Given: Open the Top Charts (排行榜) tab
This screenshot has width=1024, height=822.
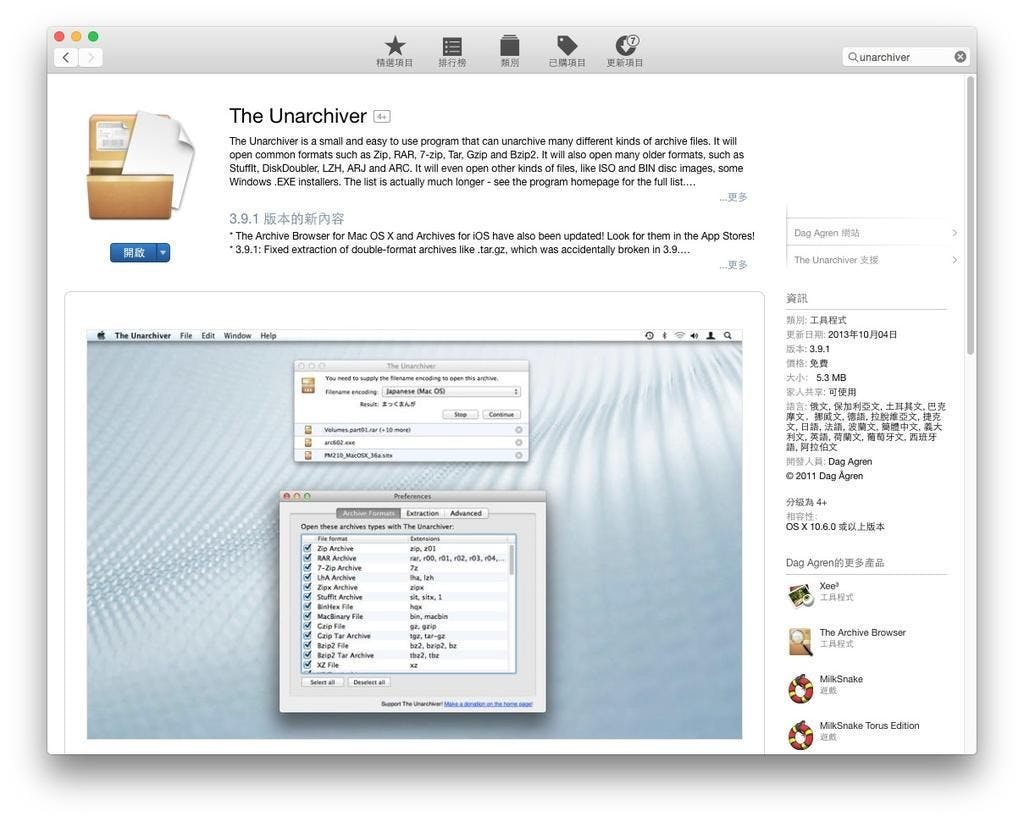Looking at the screenshot, I should pos(452,51).
